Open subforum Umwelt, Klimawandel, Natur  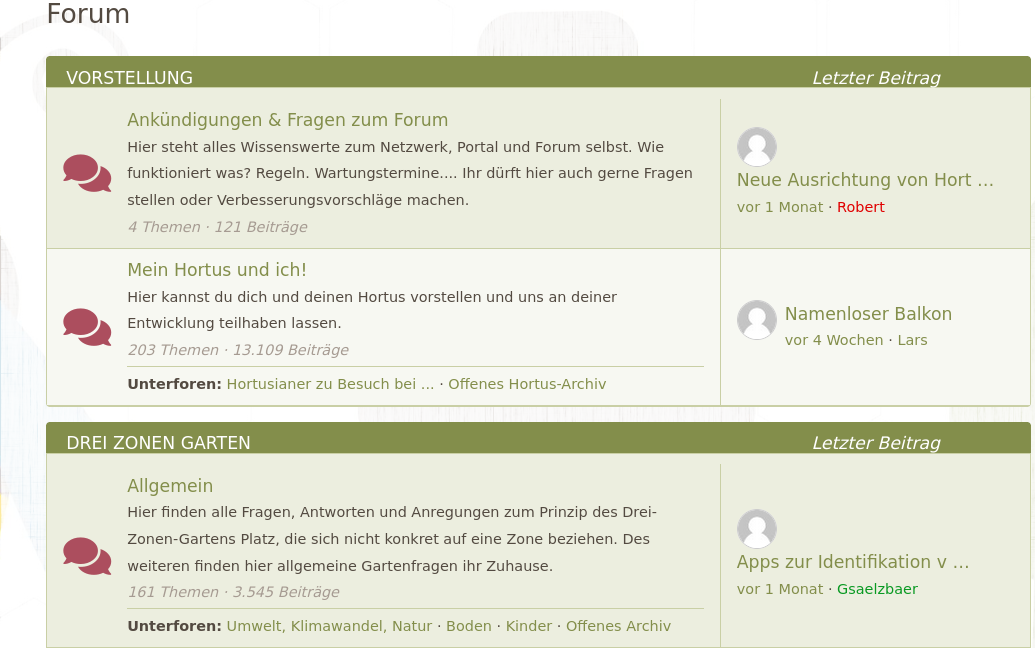329,626
